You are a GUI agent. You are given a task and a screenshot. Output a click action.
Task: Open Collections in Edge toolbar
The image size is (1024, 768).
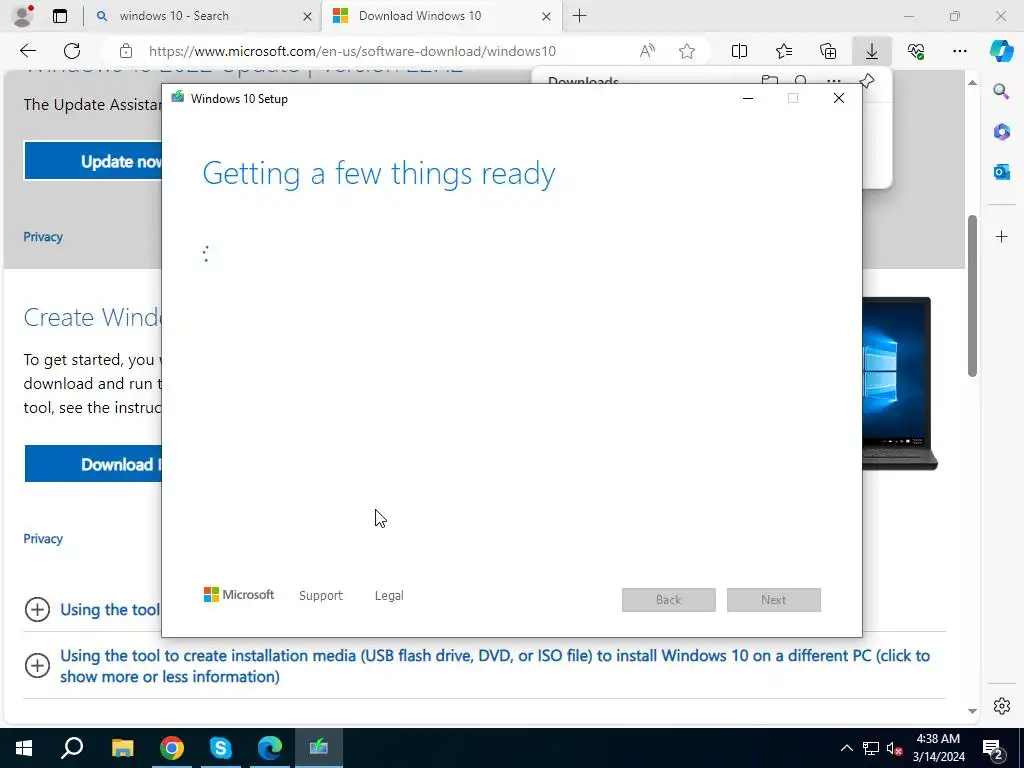[x=827, y=51]
